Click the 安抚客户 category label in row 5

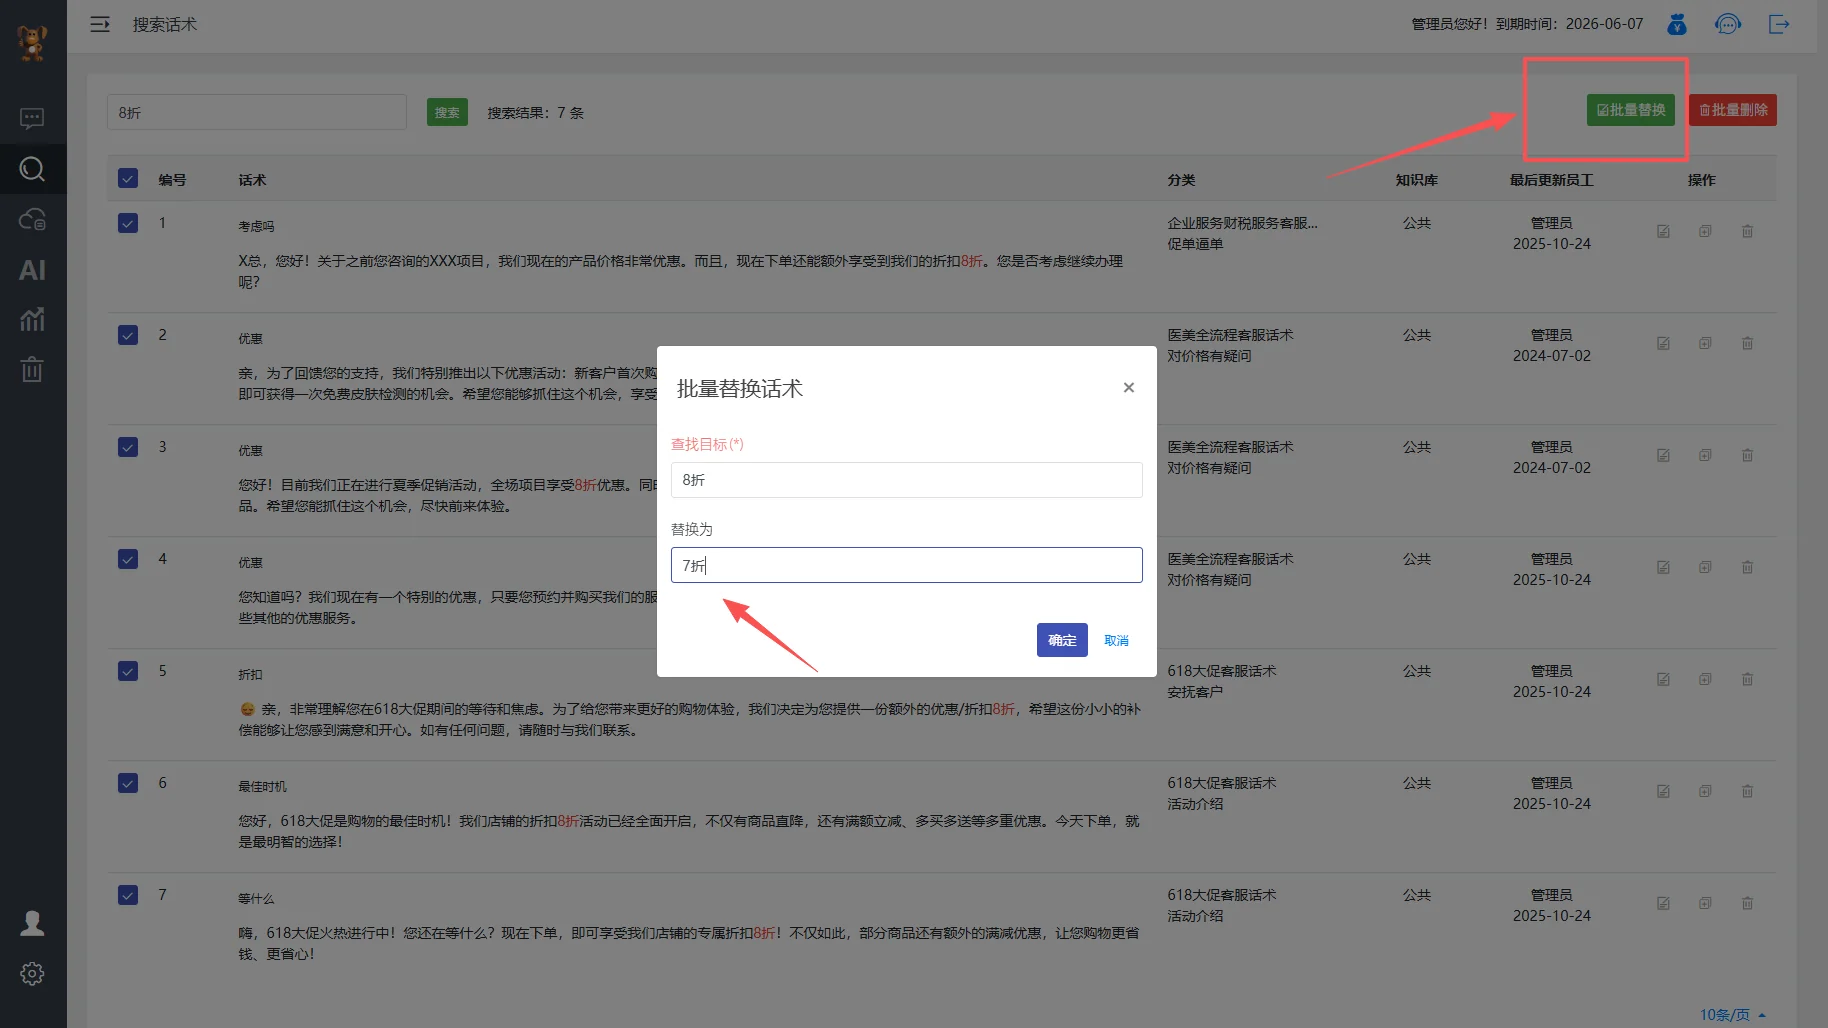click(1195, 692)
